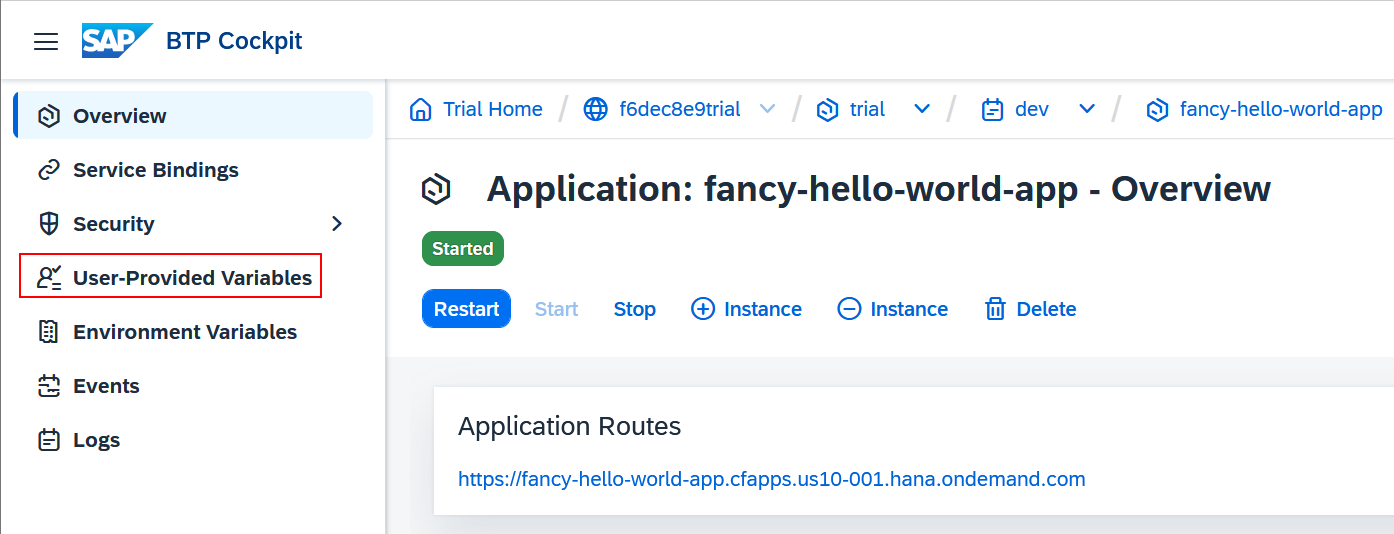Image resolution: width=1394 pixels, height=534 pixels.
Task: Click the Service Bindings link icon
Action: click(x=49, y=170)
